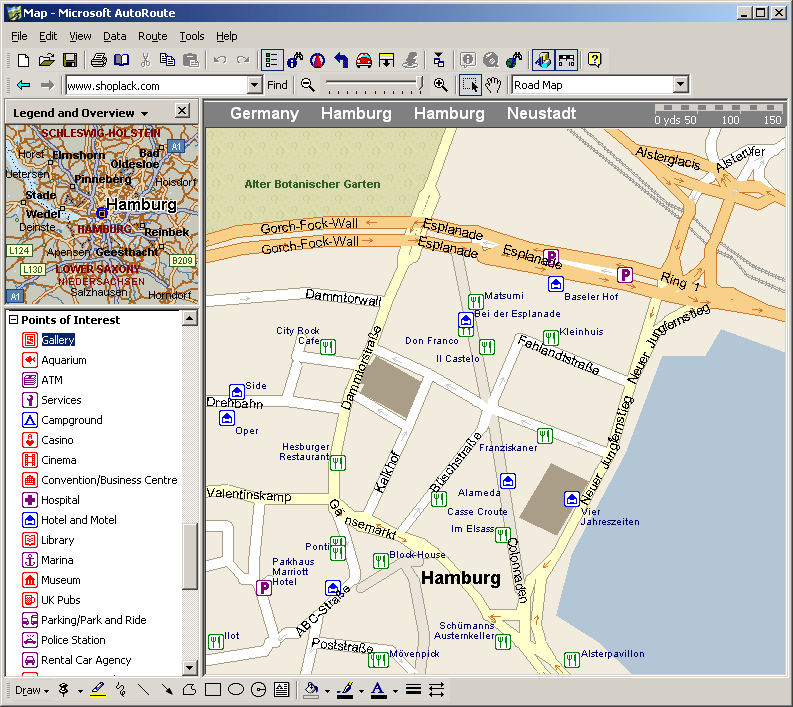Select the Pushpin drawing tool
Screen dimensions: 793x707
[x=64, y=690]
